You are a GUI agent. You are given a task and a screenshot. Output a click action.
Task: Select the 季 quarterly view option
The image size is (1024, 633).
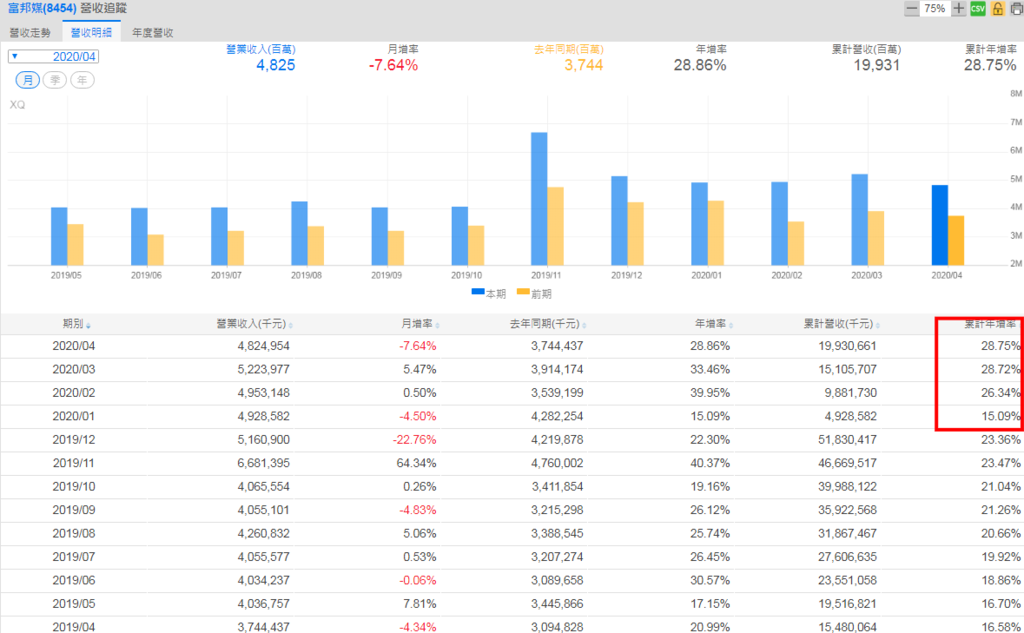pos(55,80)
